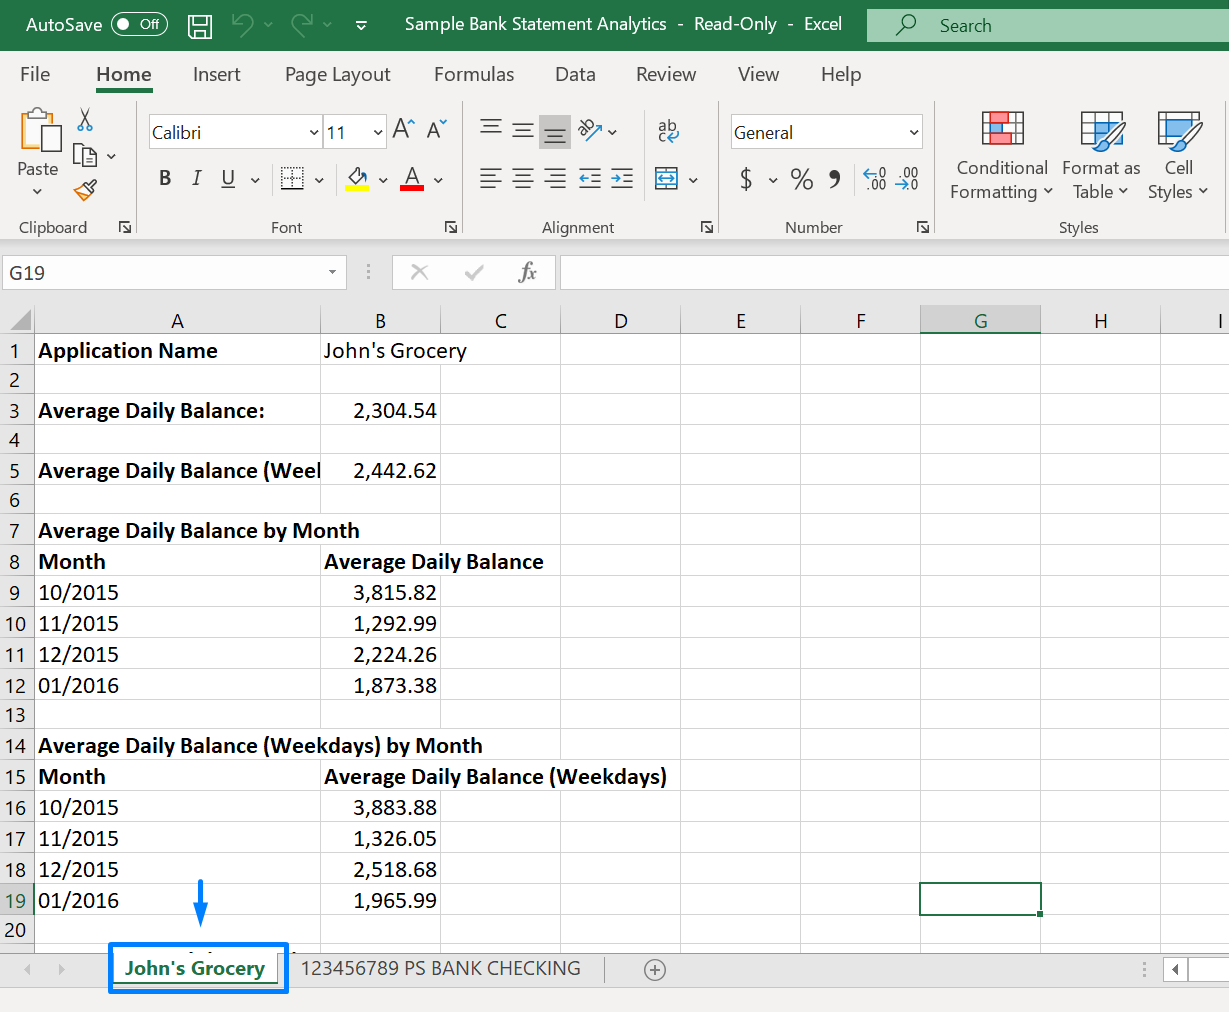
Task: Click the Wrap Text icon
Action: (x=668, y=130)
